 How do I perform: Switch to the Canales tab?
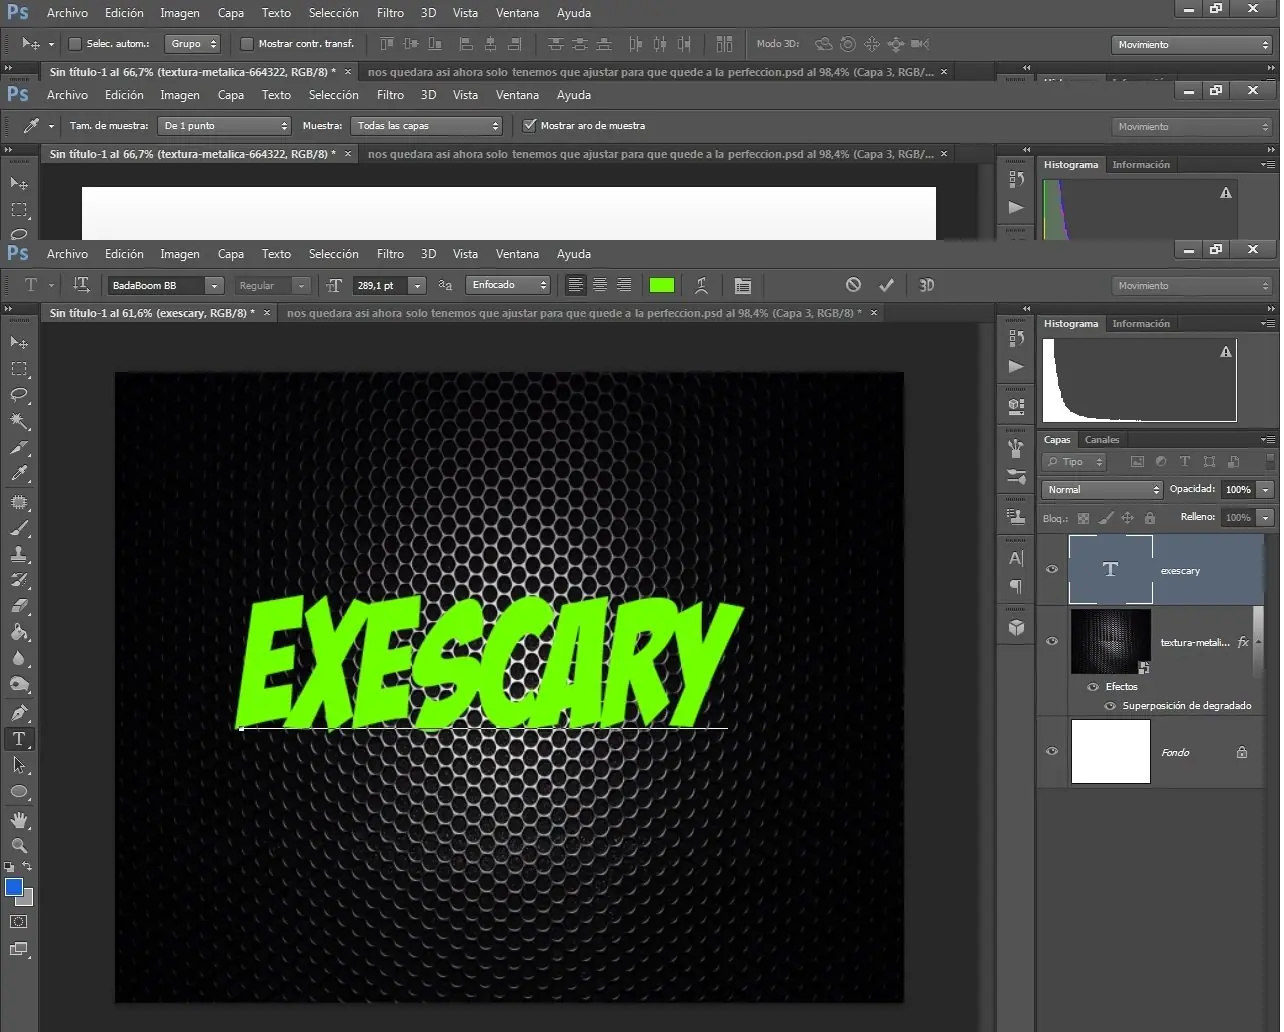coord(1102,440)
